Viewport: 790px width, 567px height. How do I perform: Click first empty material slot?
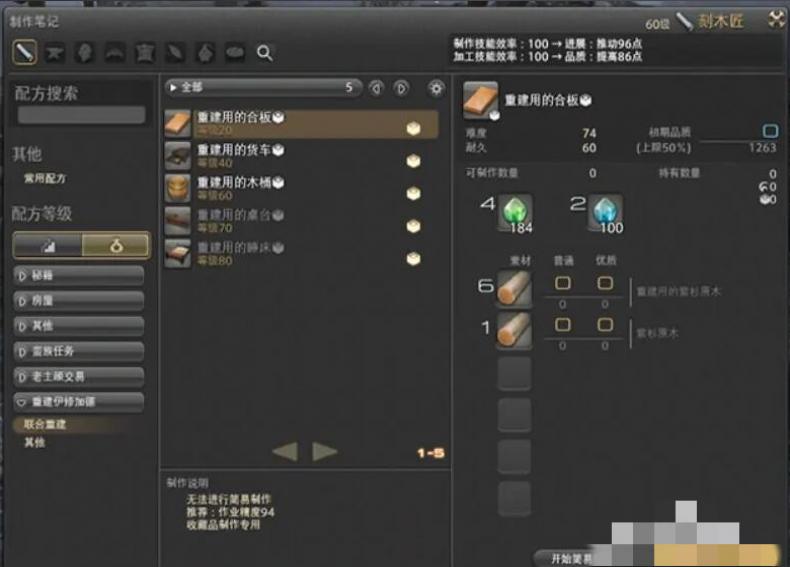click(514, 373)
